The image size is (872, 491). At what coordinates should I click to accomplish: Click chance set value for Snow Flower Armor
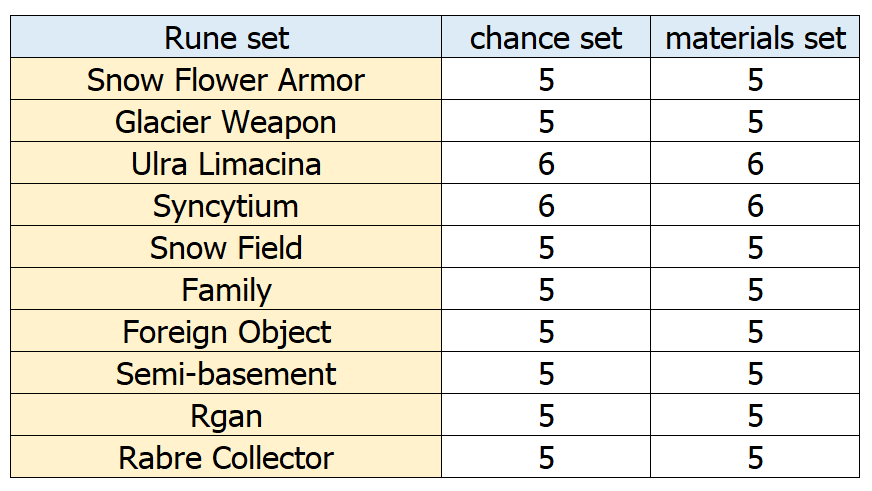546,79
